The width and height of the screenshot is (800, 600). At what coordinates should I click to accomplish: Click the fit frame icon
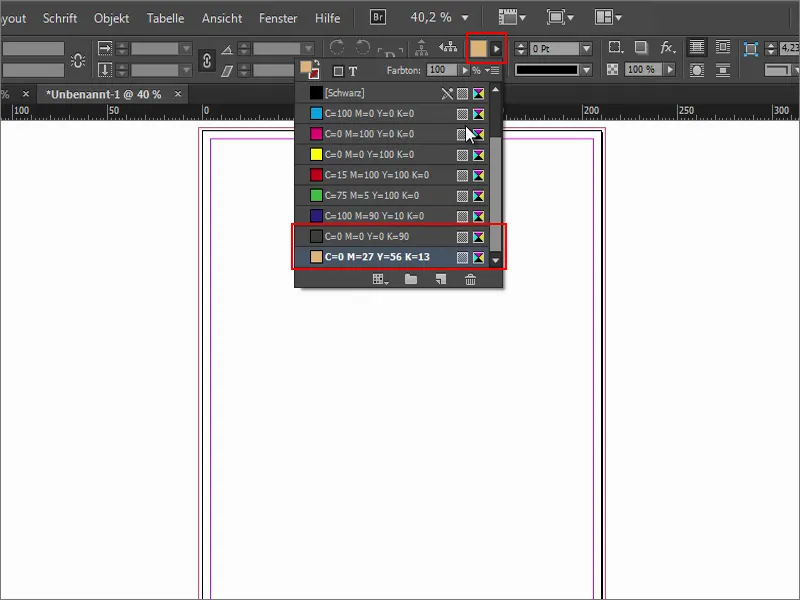(x=751, y=49)
